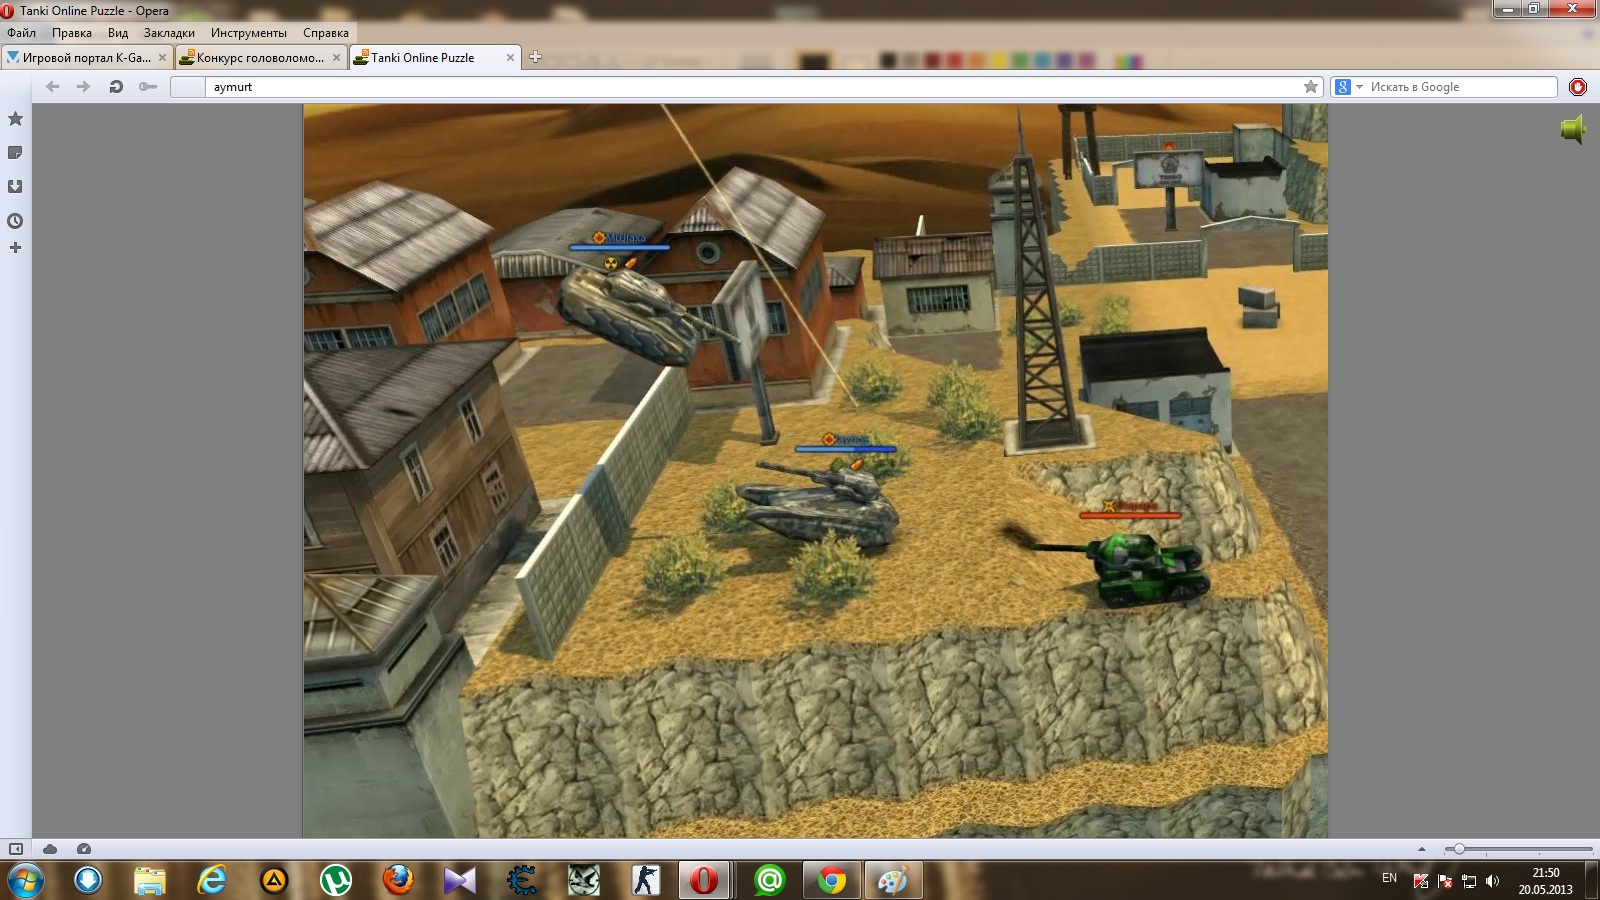
Task: Toggle Opera Turbo icon in status bar
Action: 84,849
